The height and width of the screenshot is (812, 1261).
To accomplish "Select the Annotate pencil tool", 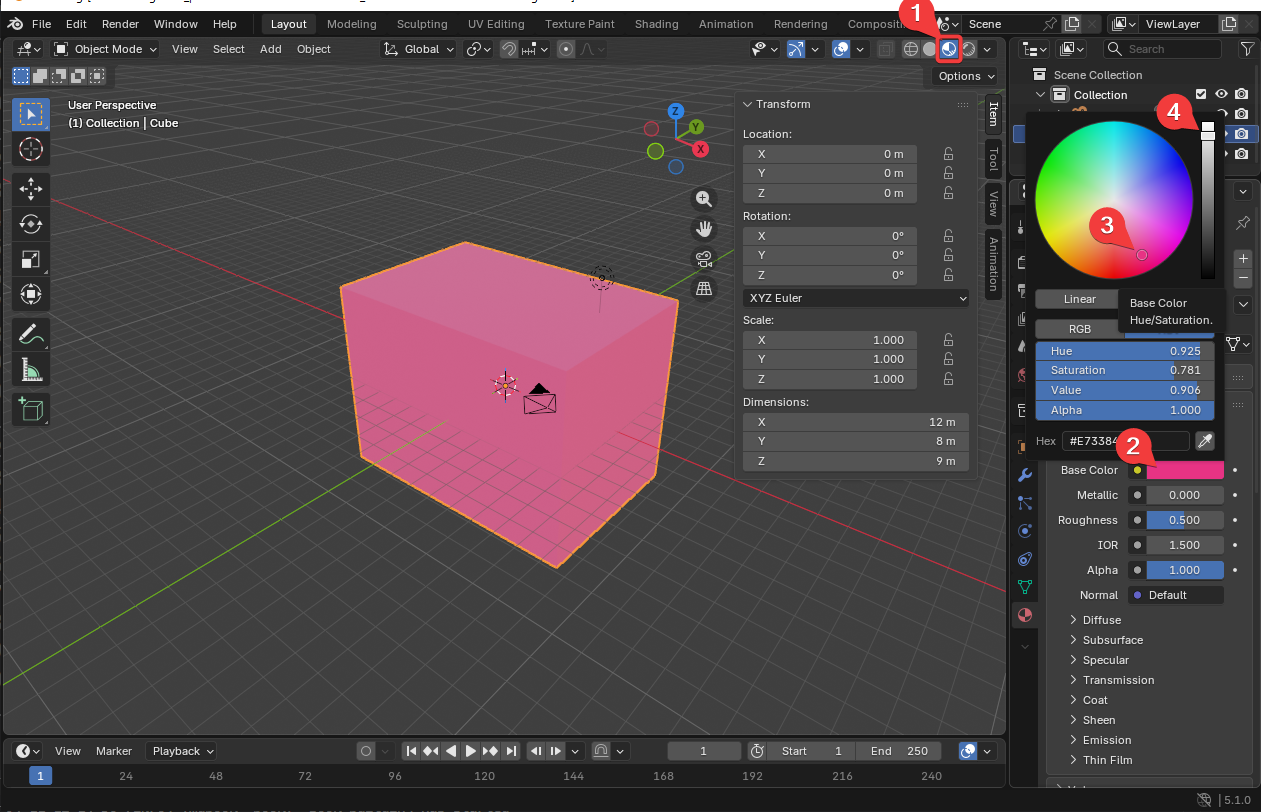I will pyautogui.click(x=31, y=334).
